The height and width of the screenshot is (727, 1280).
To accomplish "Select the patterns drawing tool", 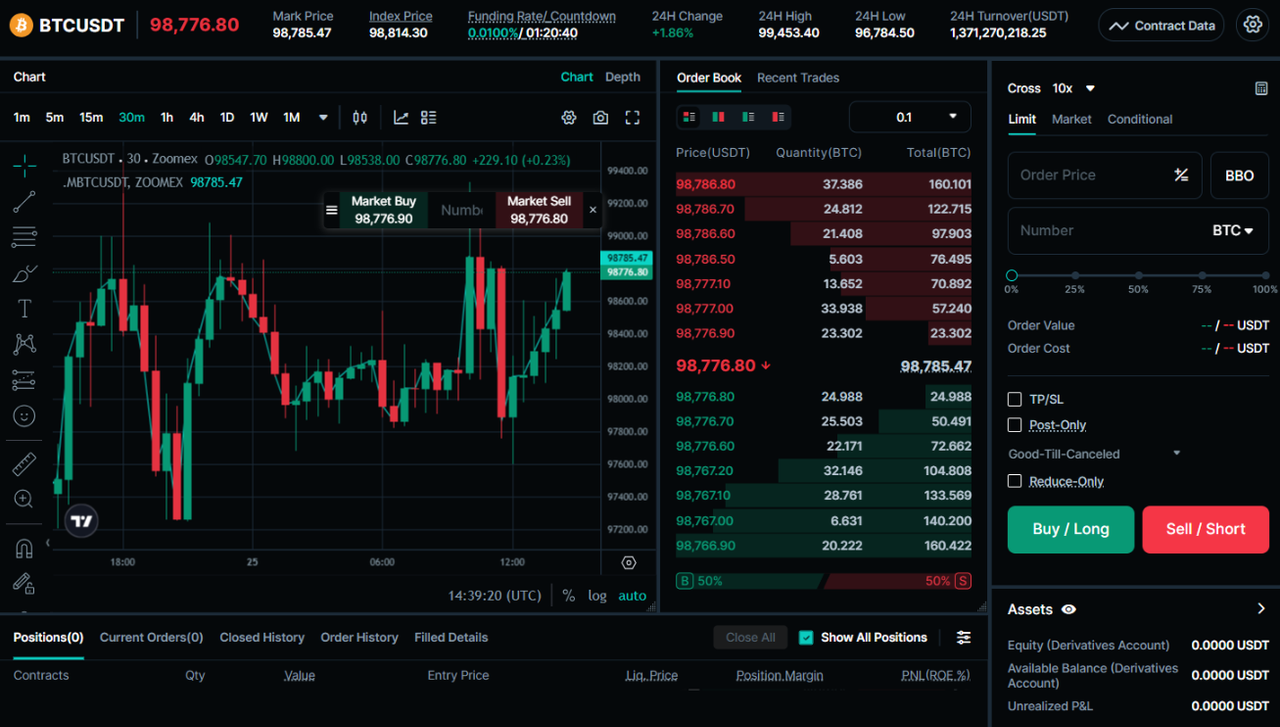I will pyautogui.click(x=25, y=344).
